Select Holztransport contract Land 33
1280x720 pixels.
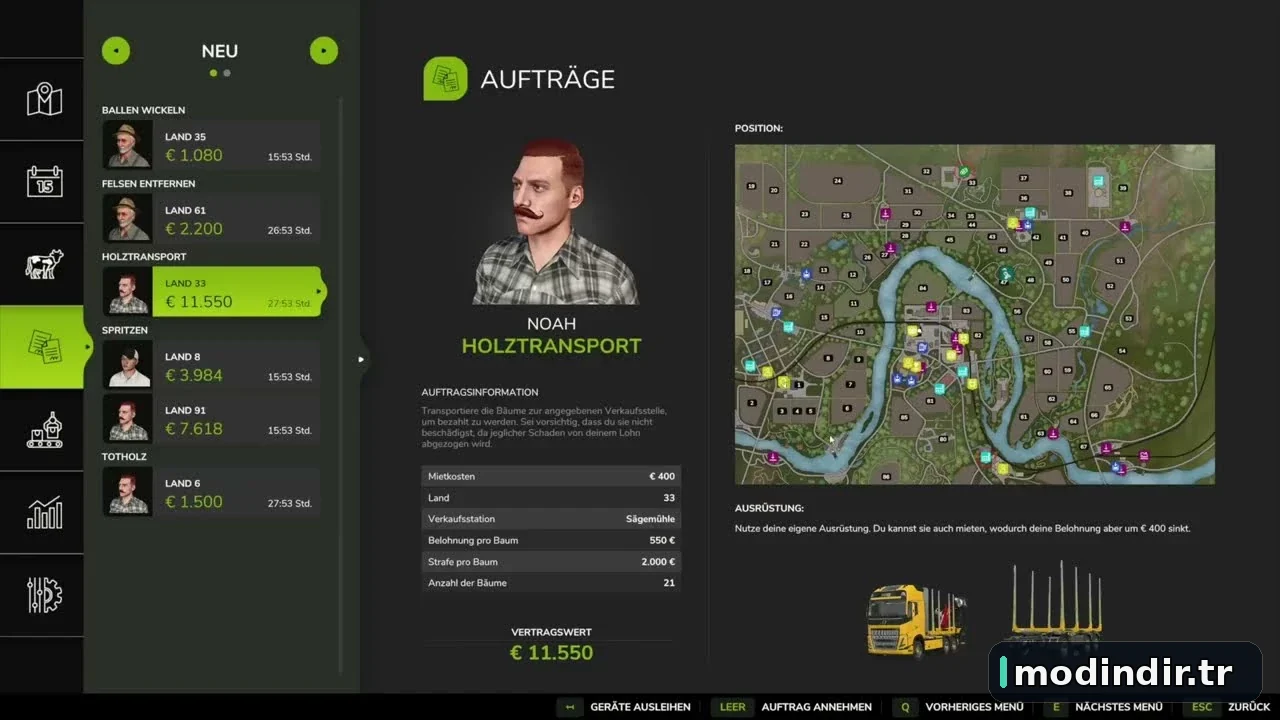213,292
